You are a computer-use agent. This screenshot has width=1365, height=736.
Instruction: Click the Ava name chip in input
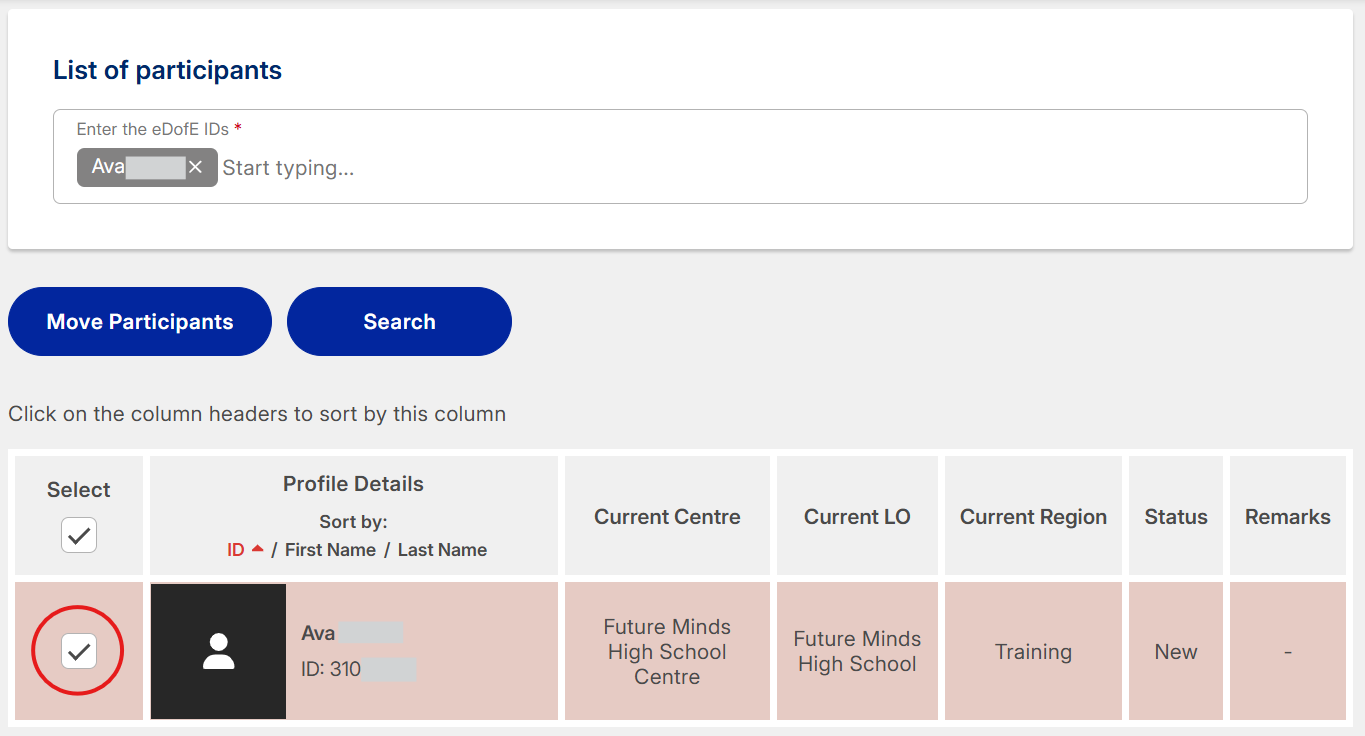coord(147,167)
